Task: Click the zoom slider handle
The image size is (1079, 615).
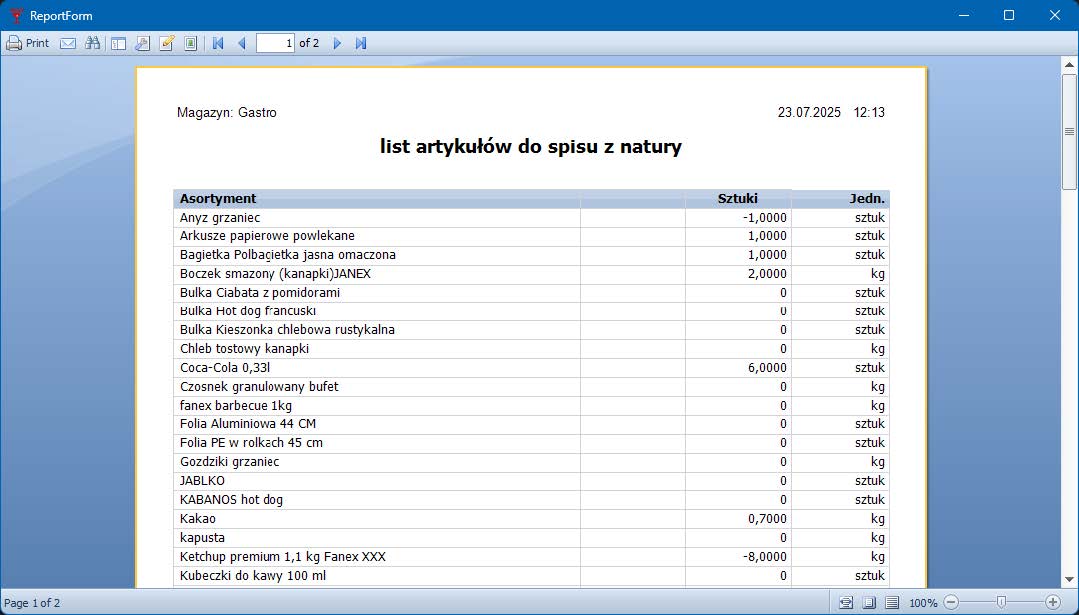Action: 1001,603
